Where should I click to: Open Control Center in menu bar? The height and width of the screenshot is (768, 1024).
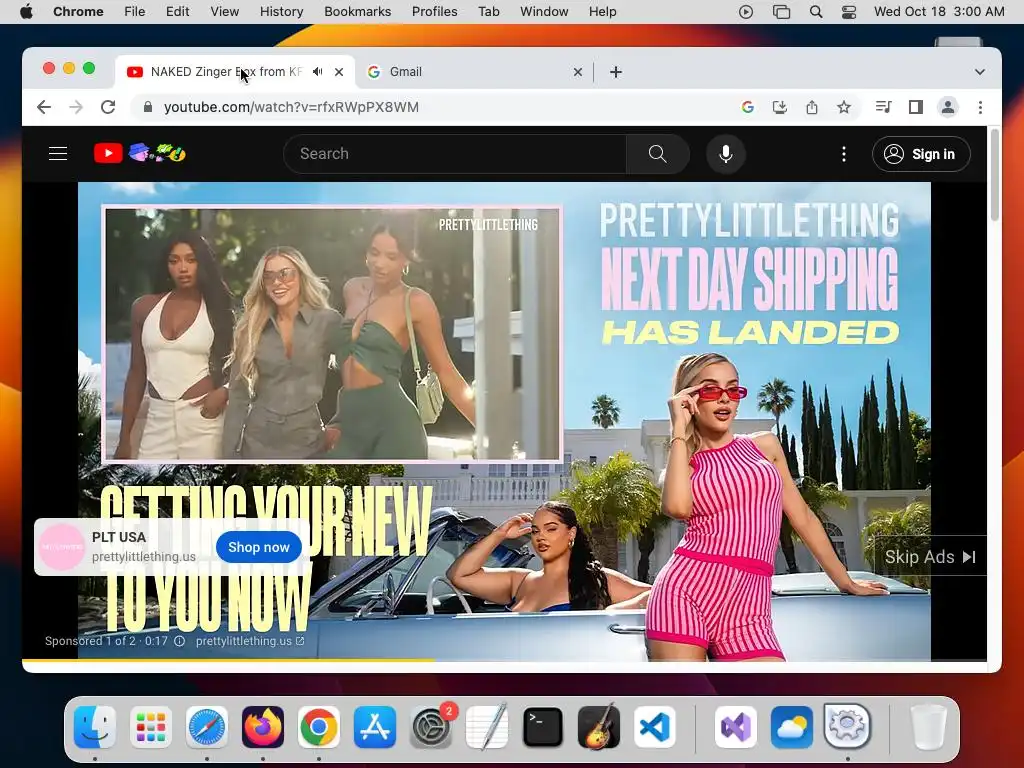[848, 12]
